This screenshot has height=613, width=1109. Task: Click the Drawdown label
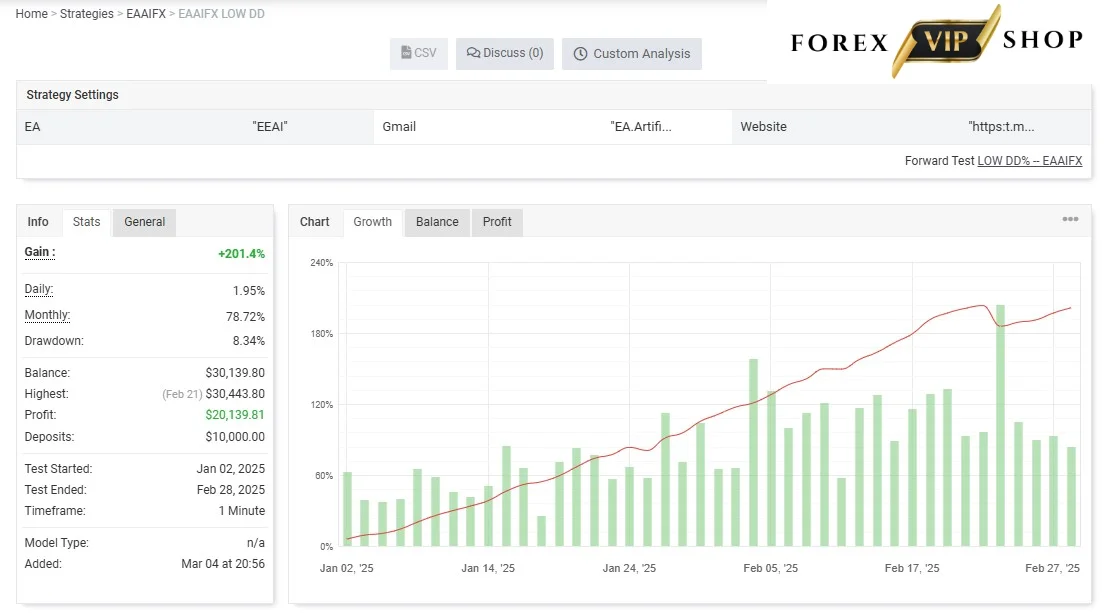coord(54,341)
